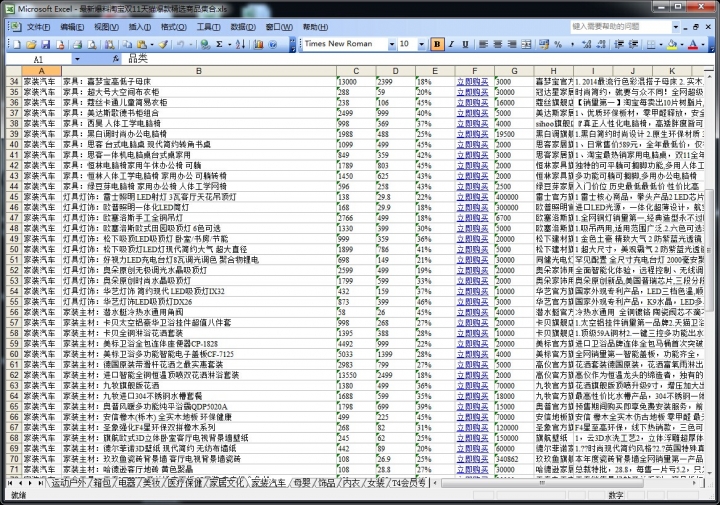The image size is (720, 505).
Task: Toggle right text alignment
Action: (512, 45)
